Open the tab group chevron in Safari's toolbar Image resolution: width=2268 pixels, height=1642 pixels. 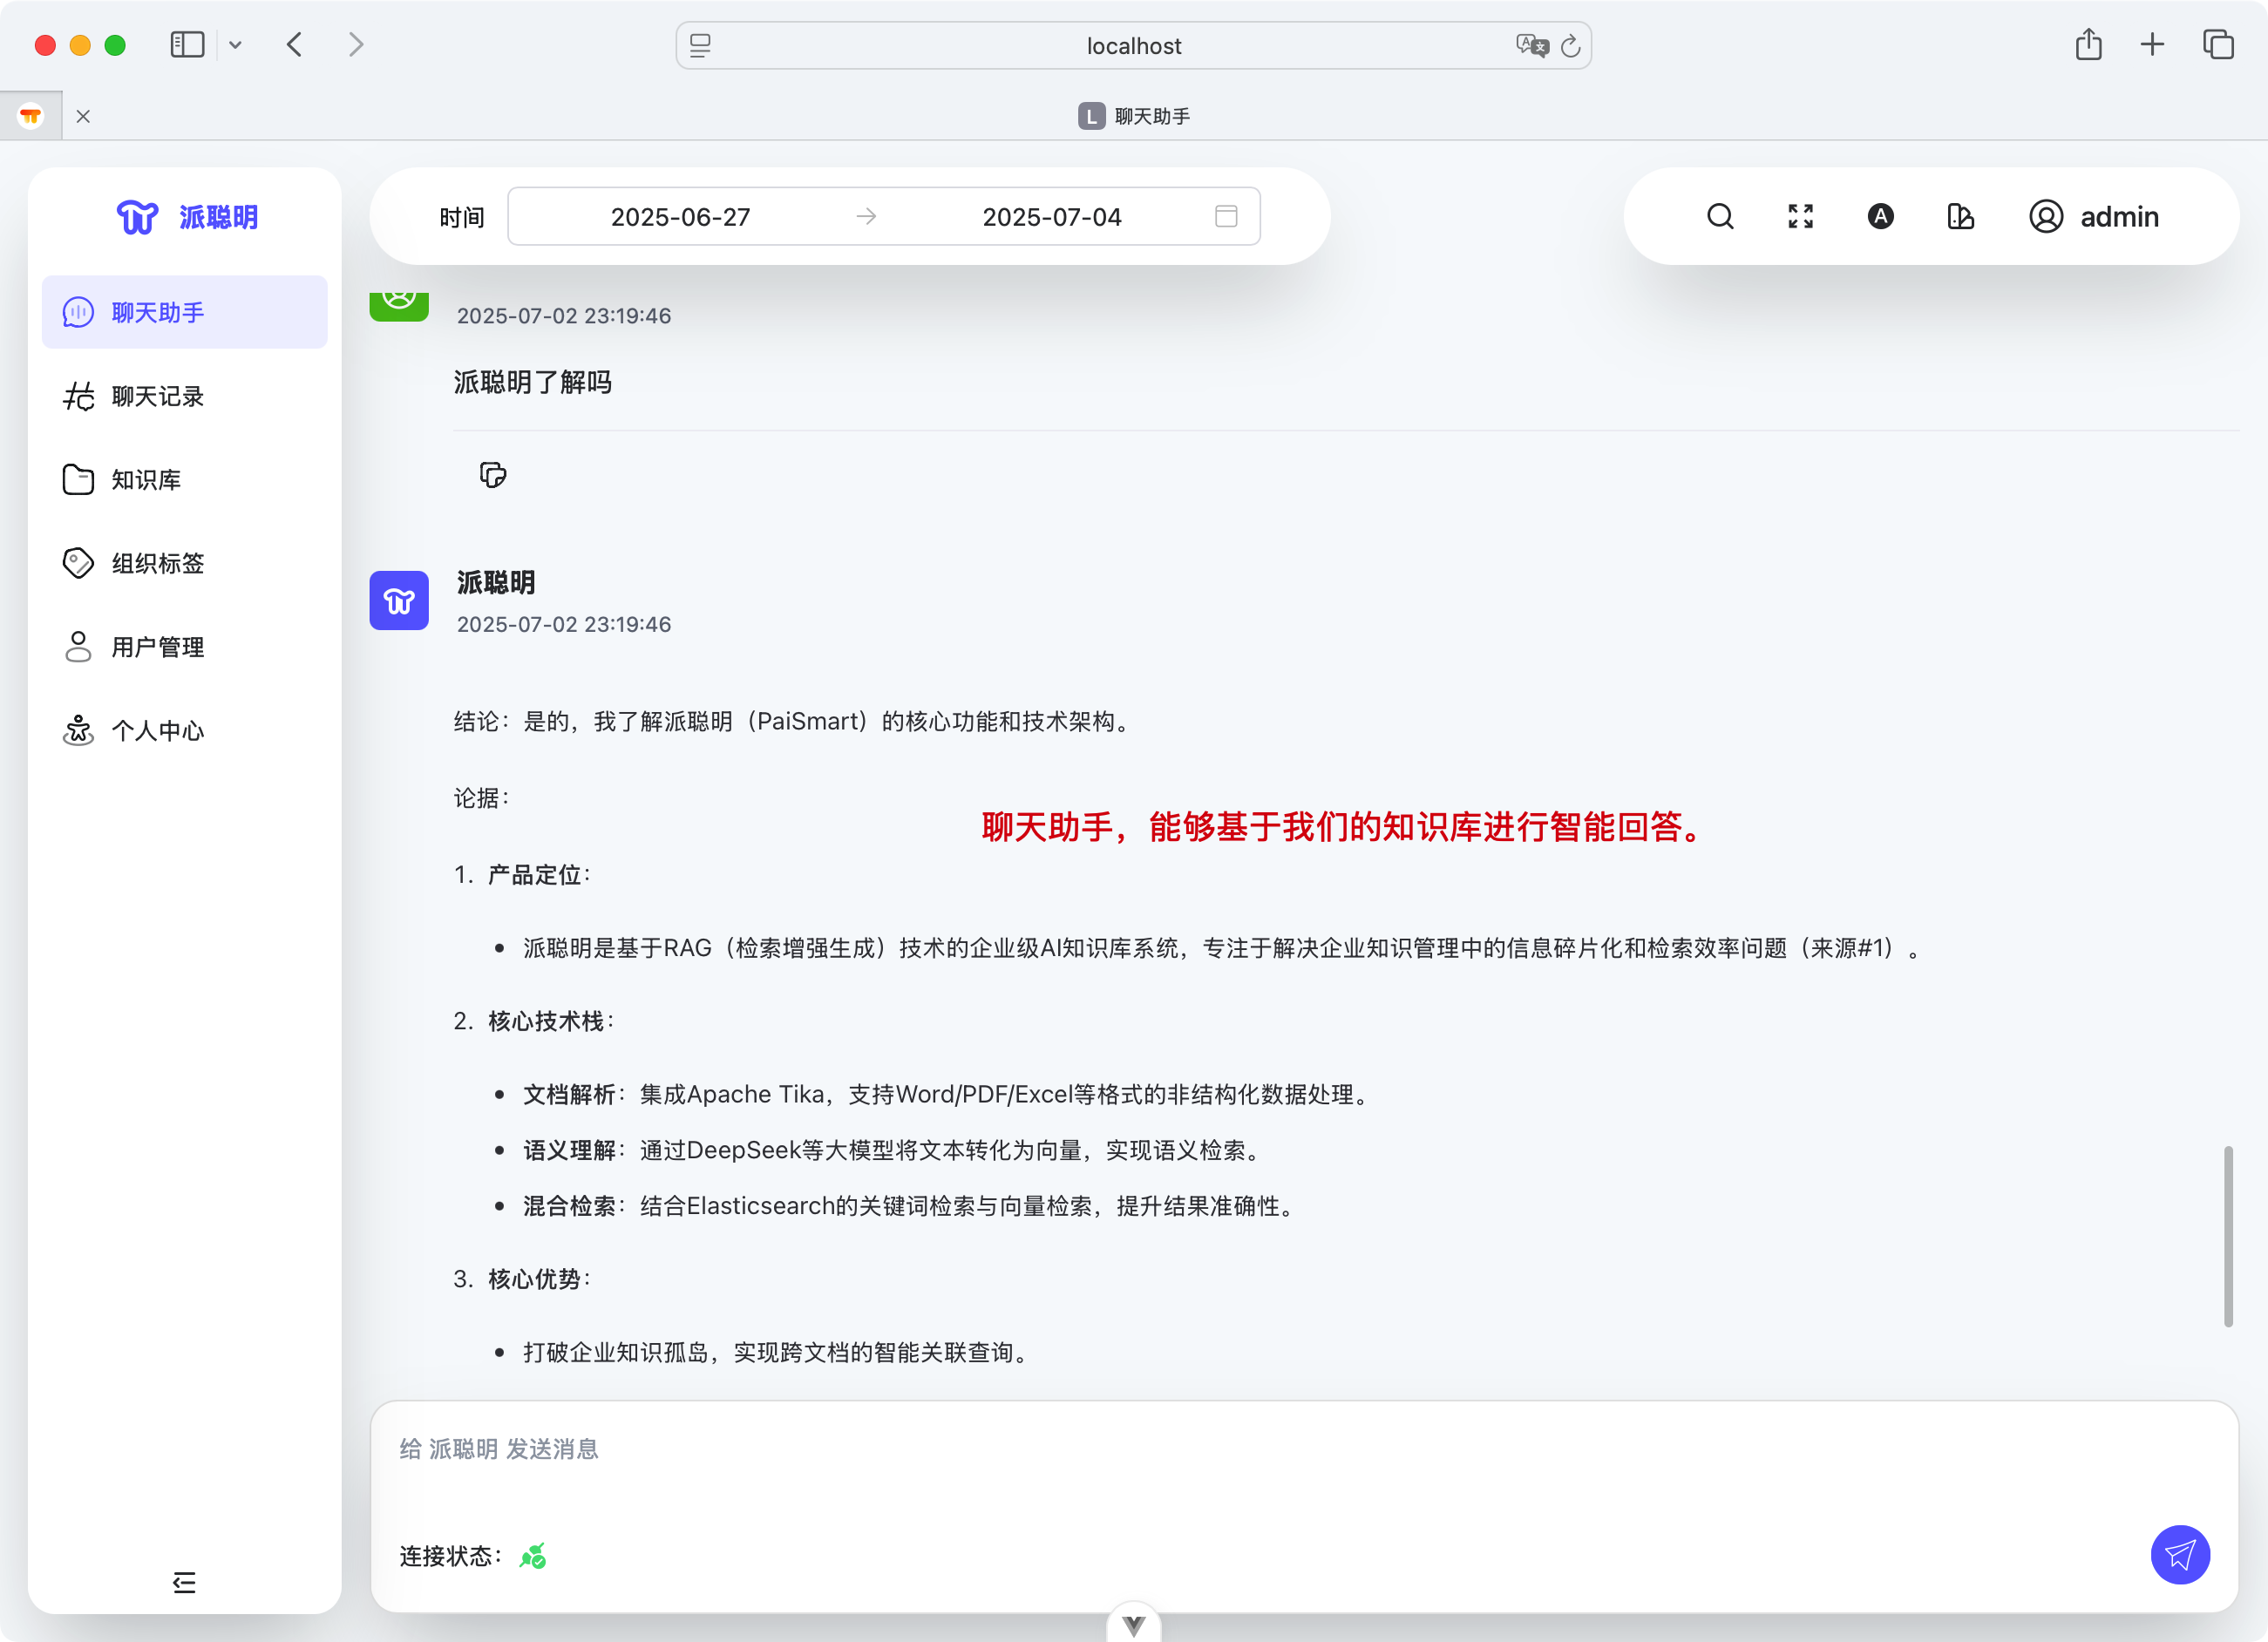(x=236, y=45)
